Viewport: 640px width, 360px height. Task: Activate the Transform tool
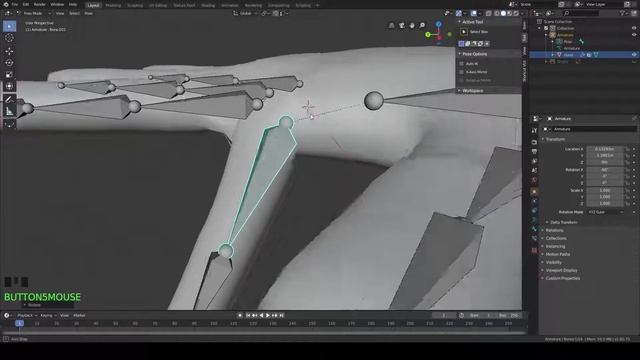(x=9, y=86)
